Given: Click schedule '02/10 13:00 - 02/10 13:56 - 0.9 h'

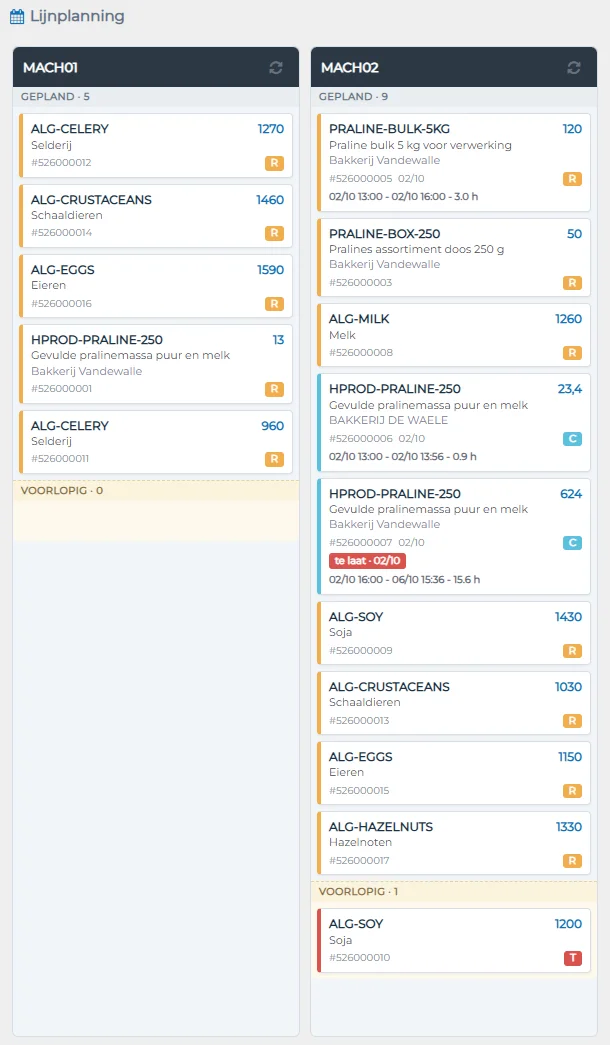Looking at the screenshot, I should [x=403, y=457].
